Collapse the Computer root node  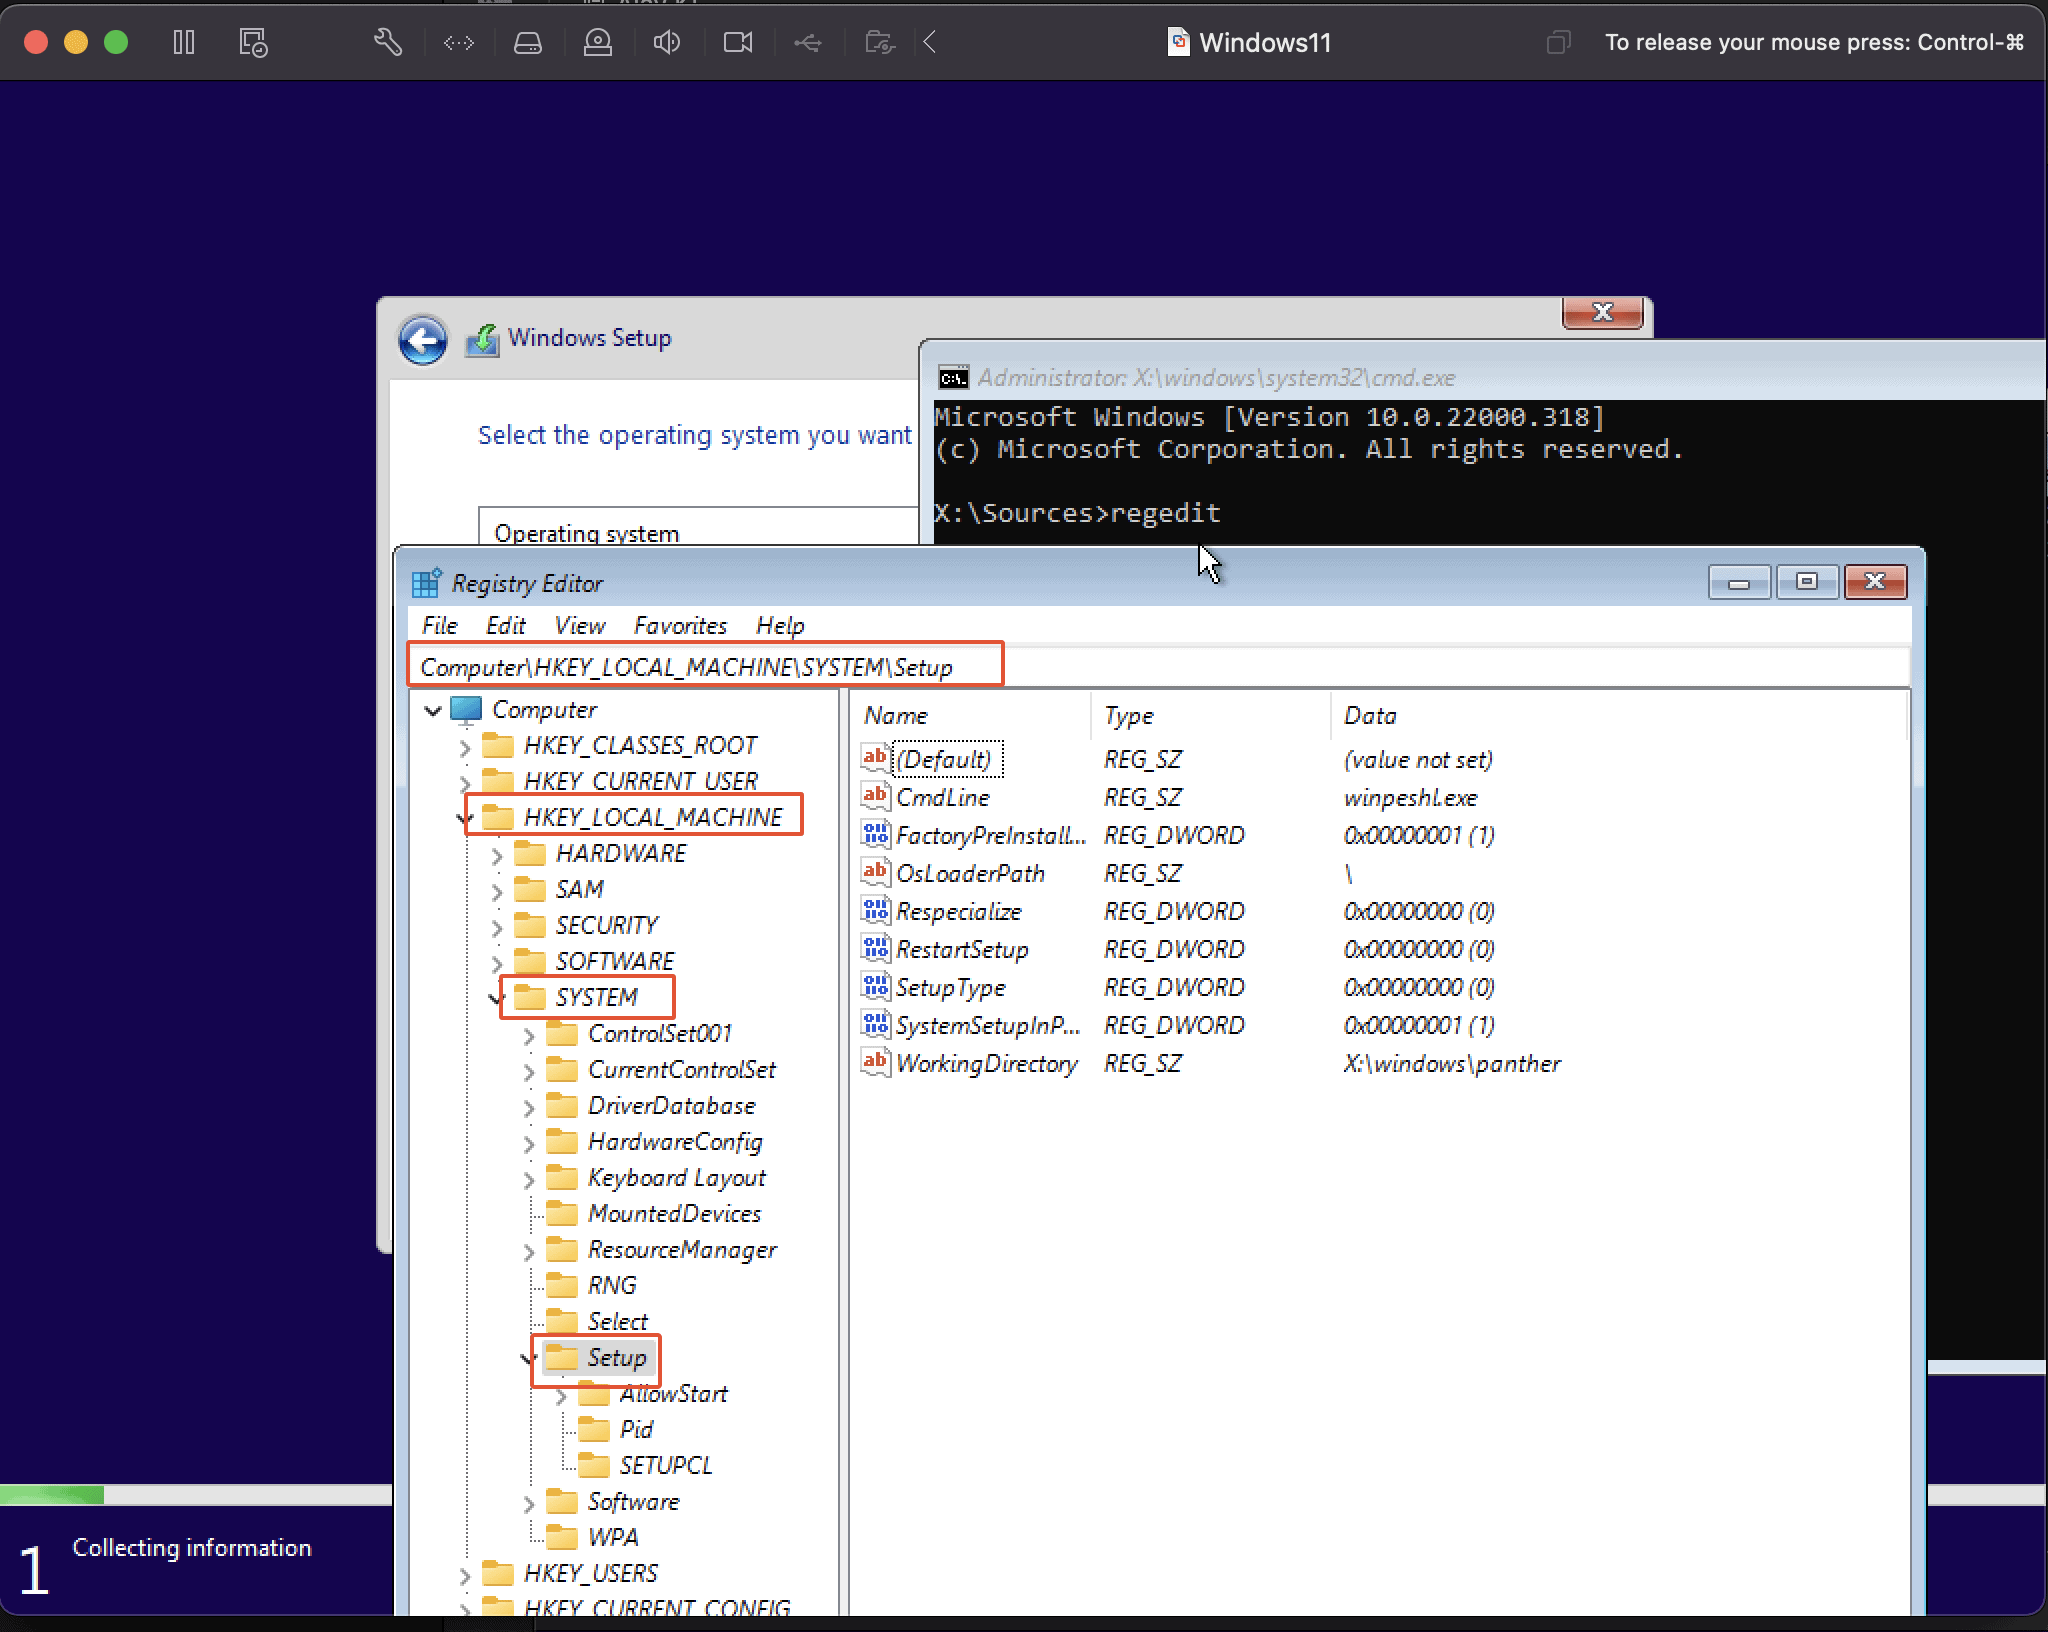[433, 710]
